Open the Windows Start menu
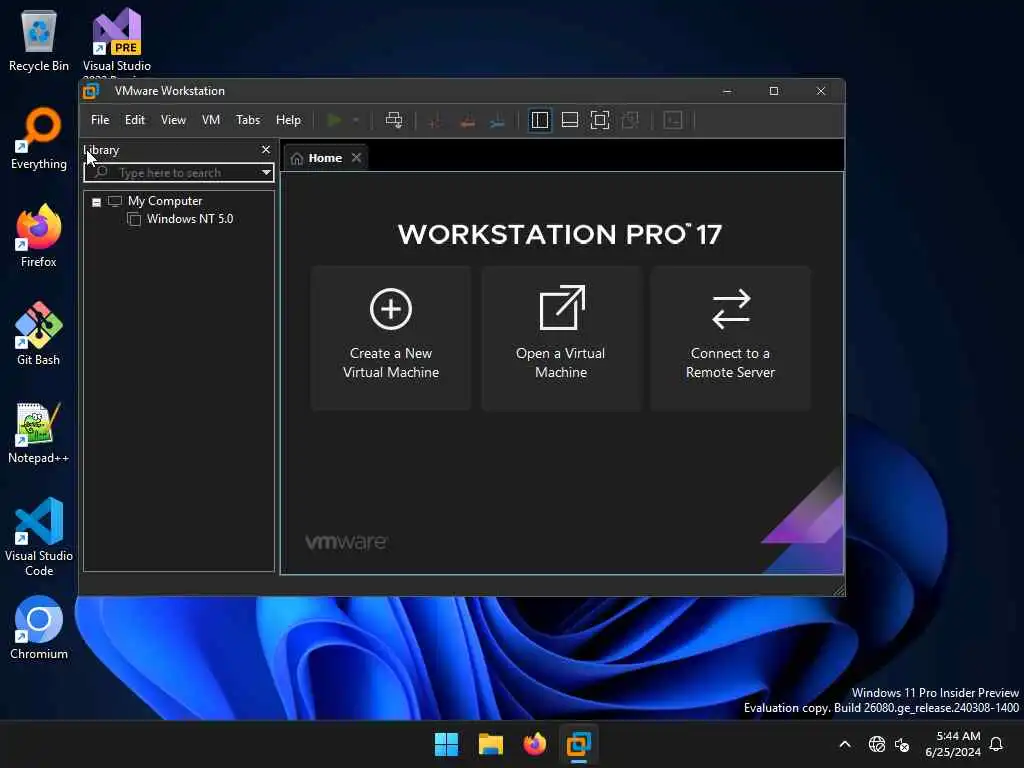 coord(447,744)
